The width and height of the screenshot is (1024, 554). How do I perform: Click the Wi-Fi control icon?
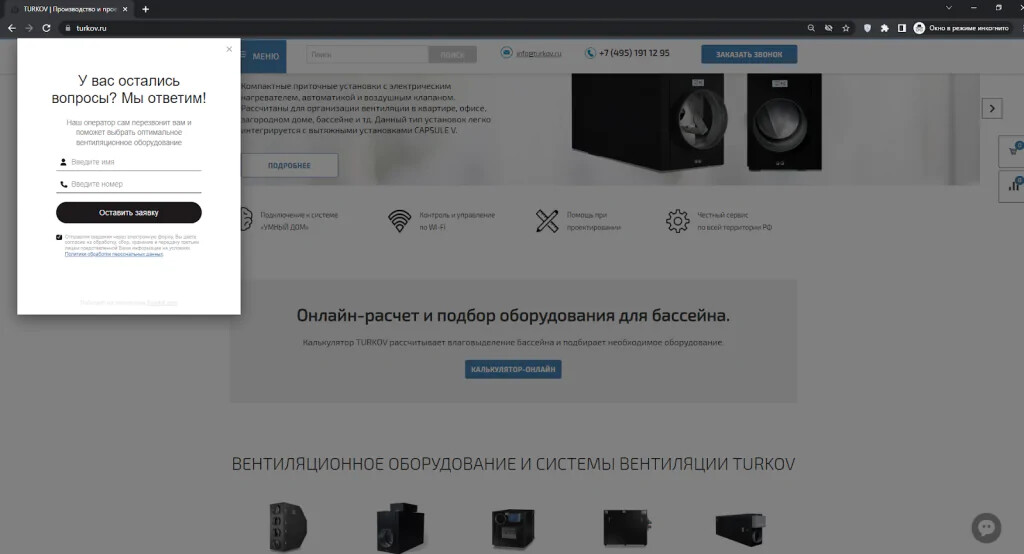coord(400,221)
